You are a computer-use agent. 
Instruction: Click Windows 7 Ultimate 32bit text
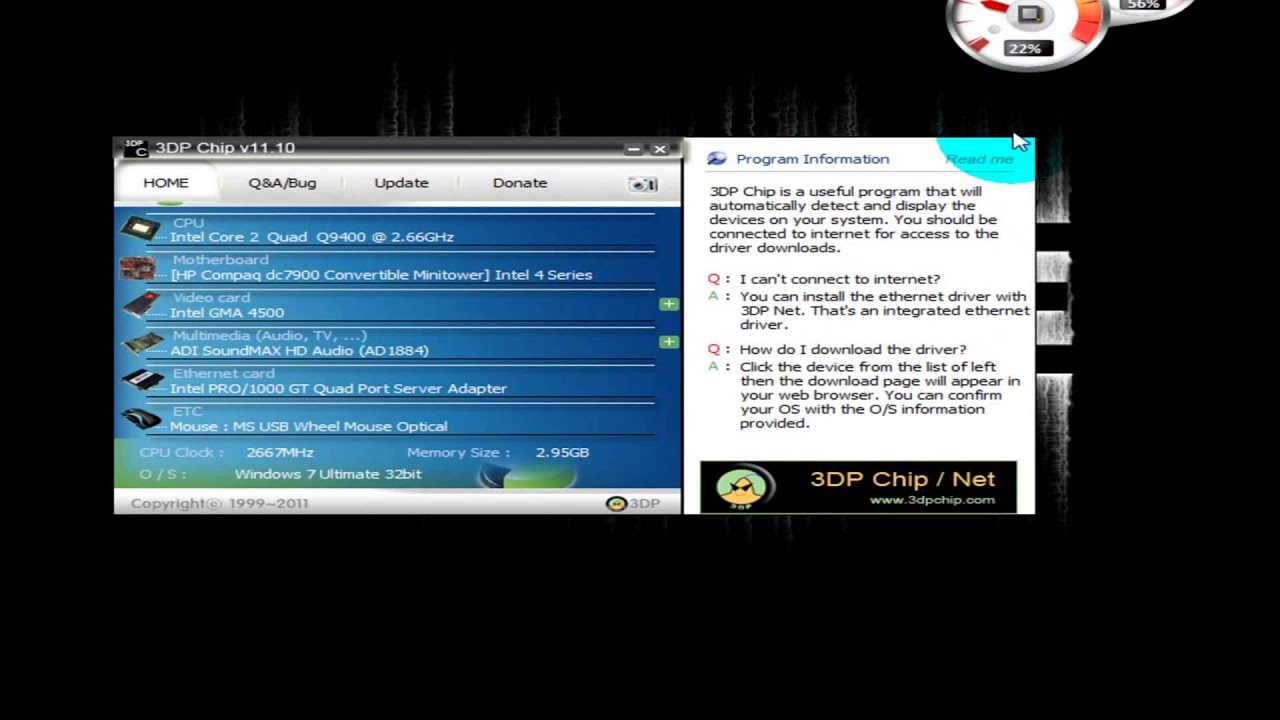point(328,474)
